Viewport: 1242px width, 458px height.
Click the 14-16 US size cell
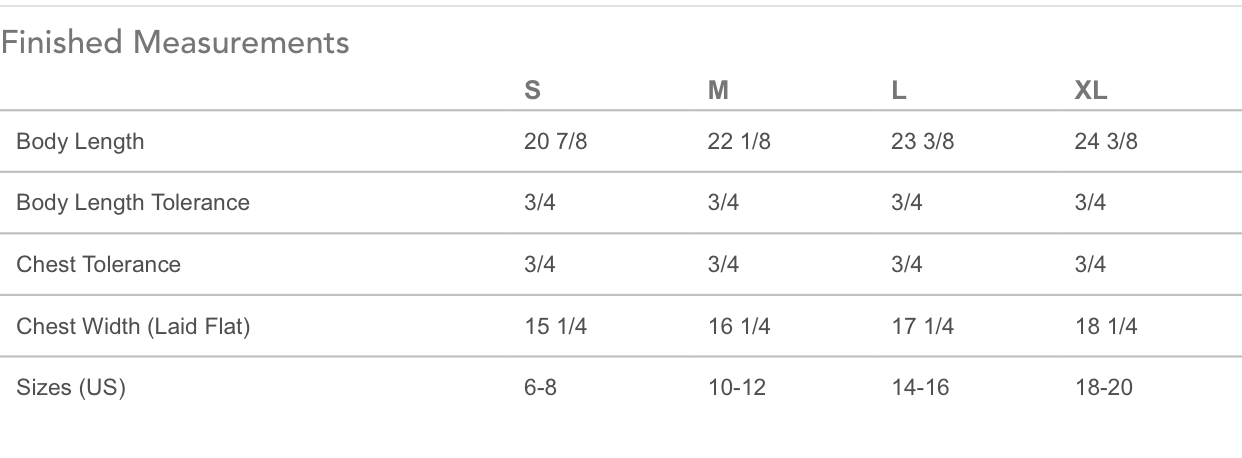[x=920, y=387]
